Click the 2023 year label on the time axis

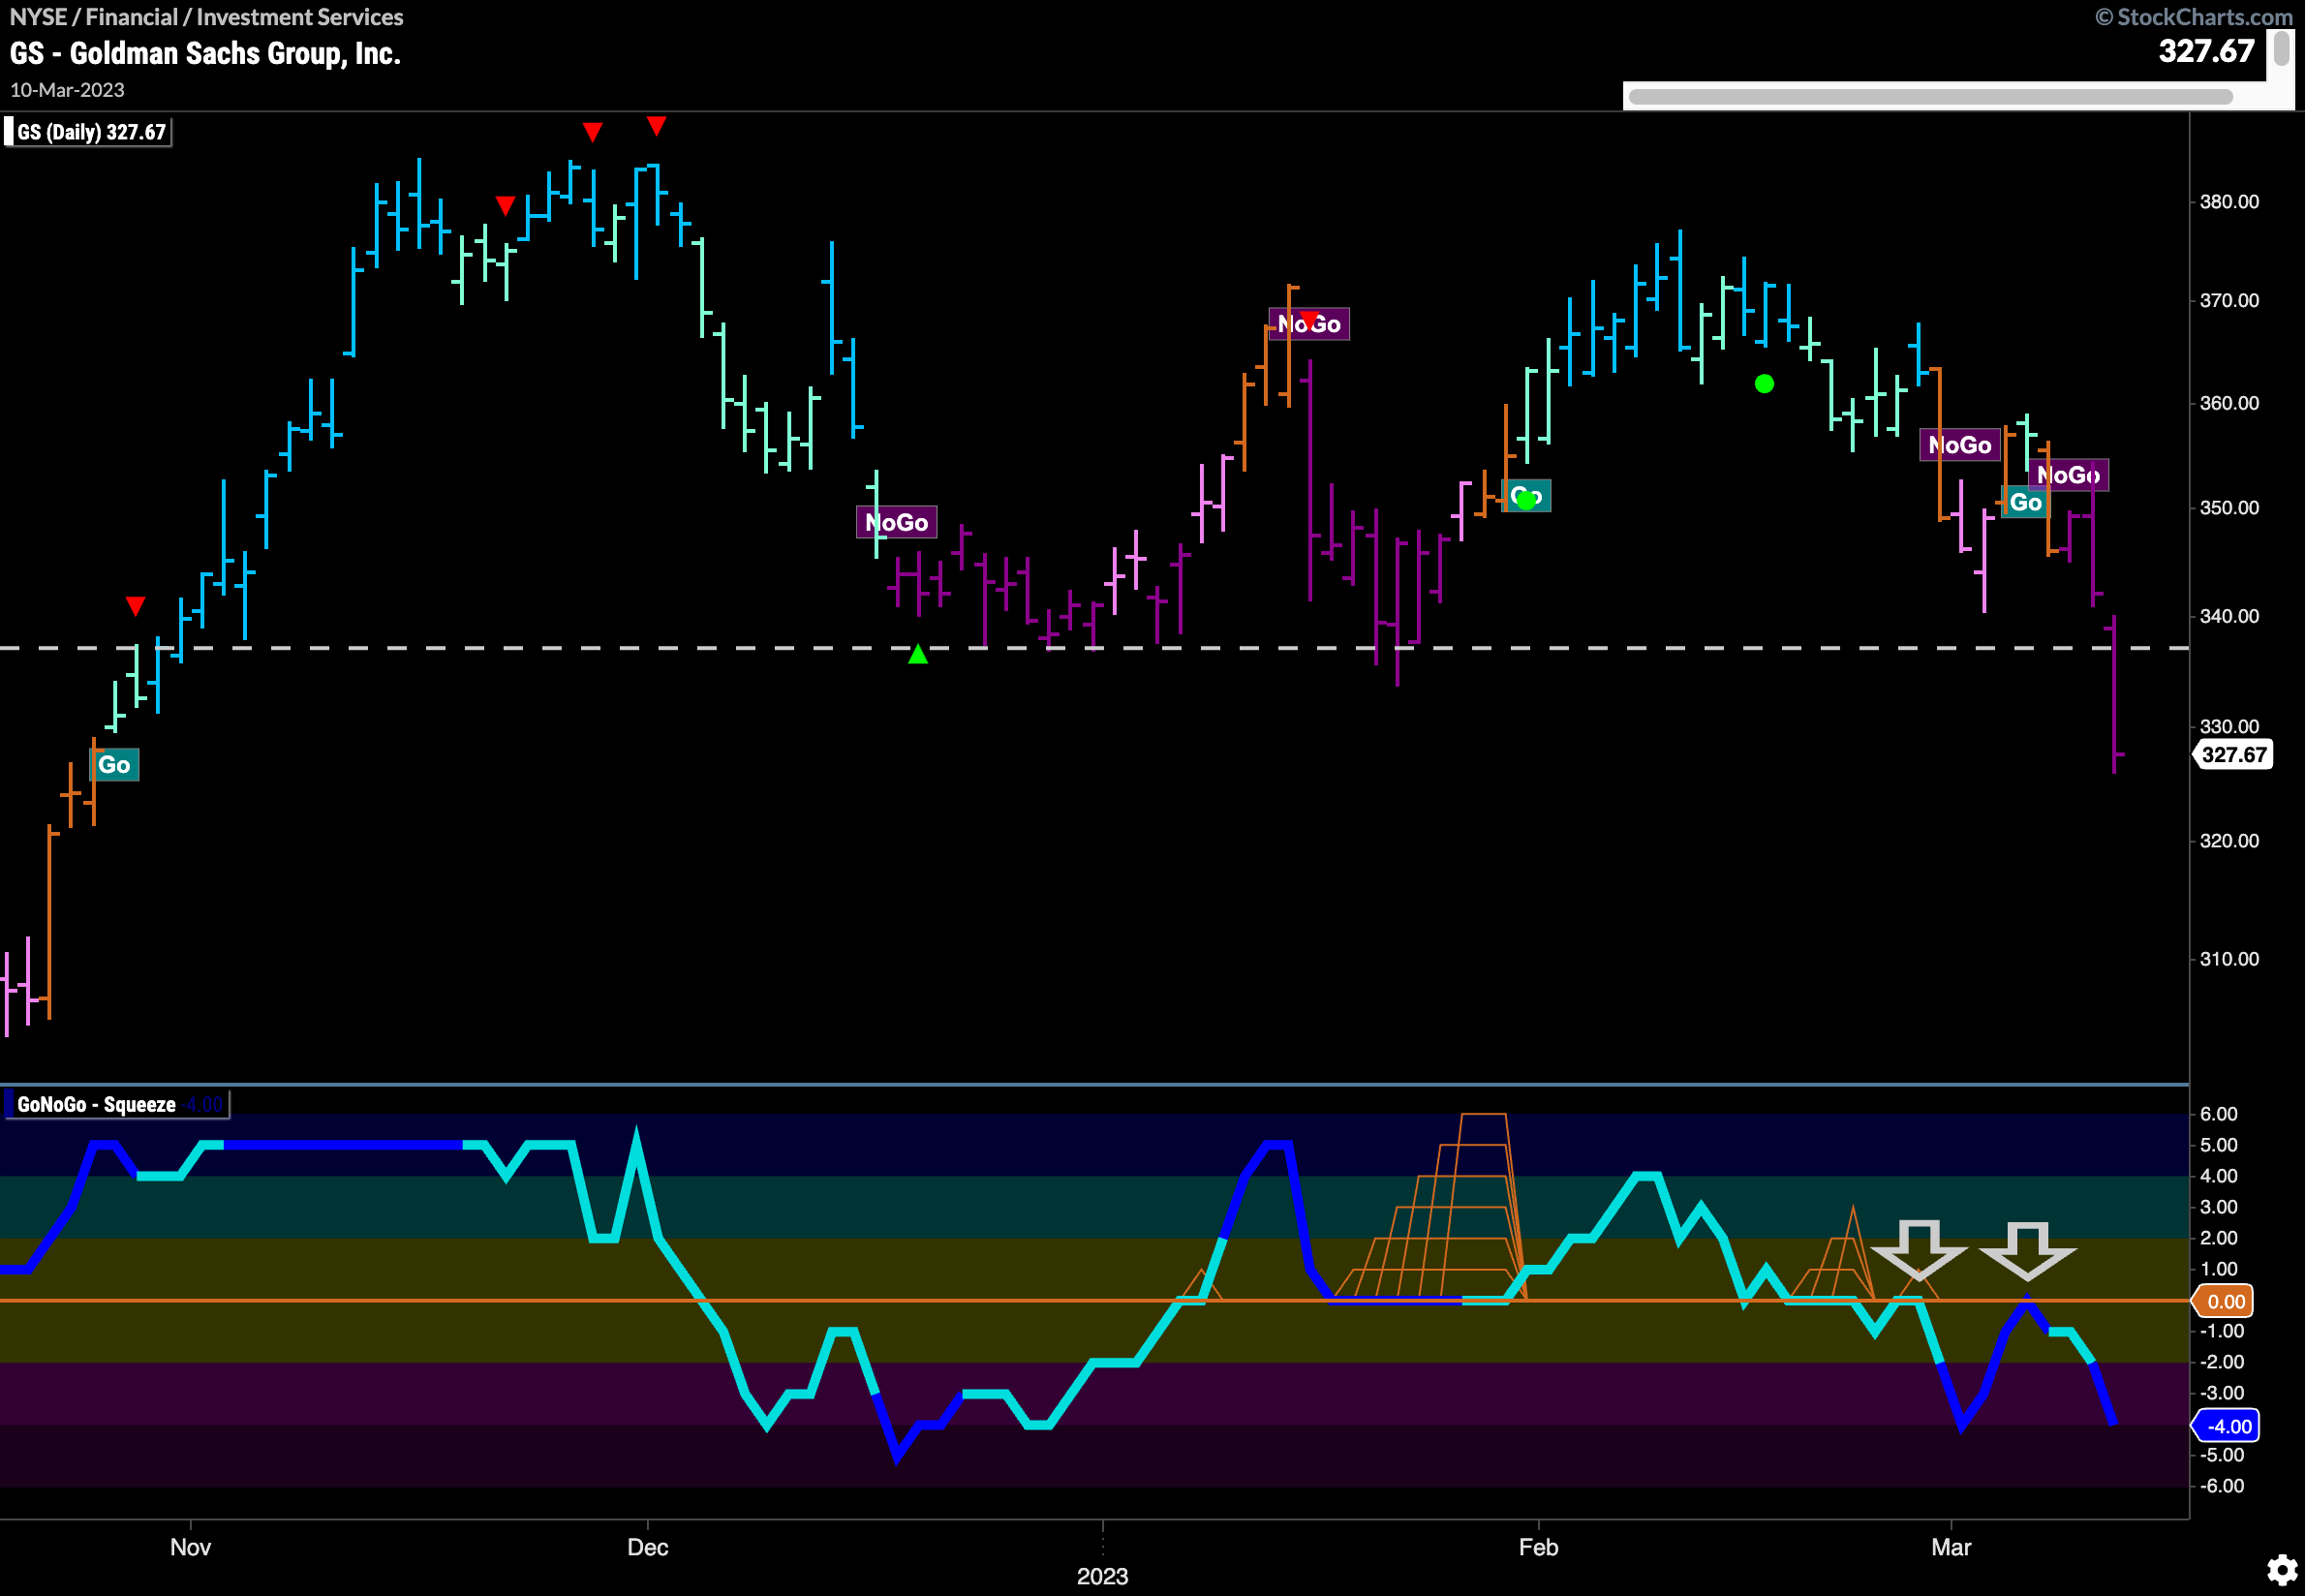(x=1103, y=1576)
